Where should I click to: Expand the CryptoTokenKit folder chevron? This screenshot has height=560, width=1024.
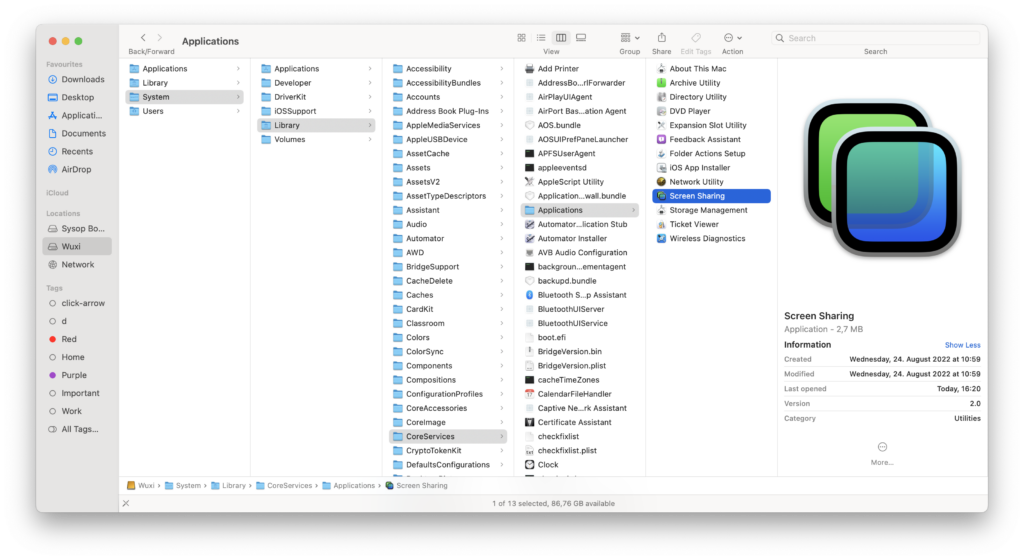[x=502, y=451]
